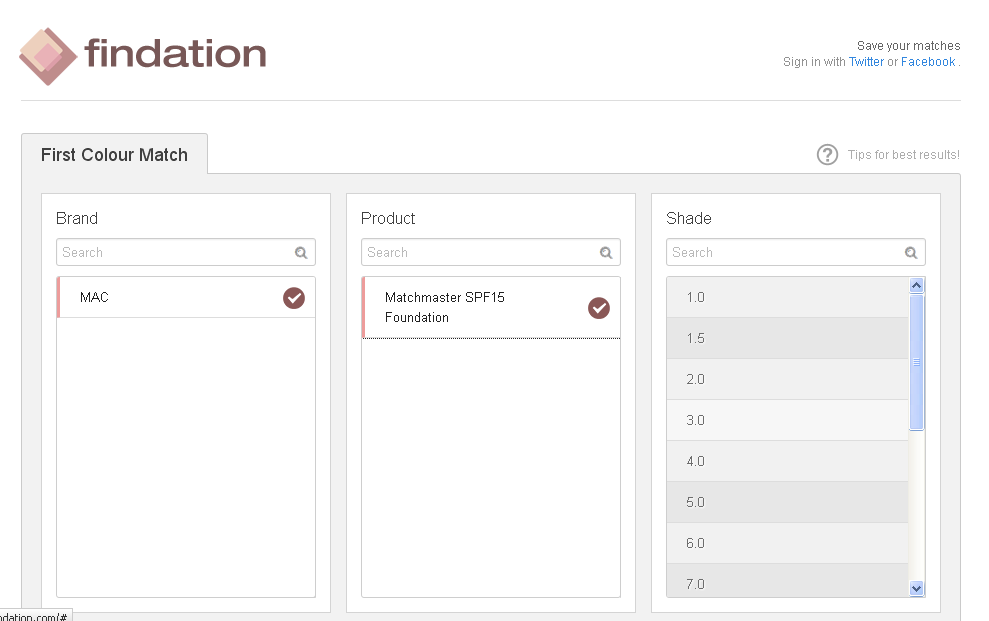Open the question mark help icon
The image size is (989, 621).
[828, 154]
